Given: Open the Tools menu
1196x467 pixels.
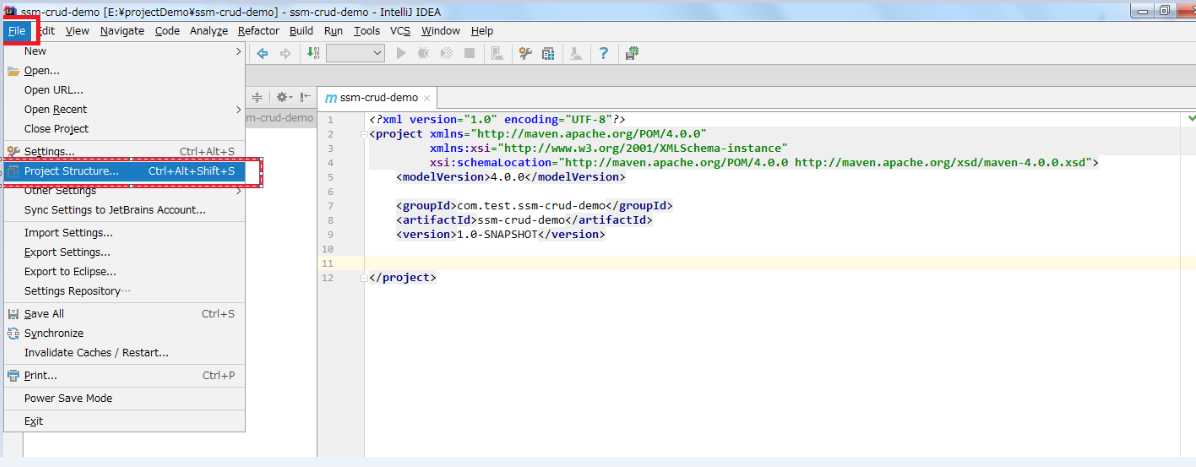Looking at the screenshot, I should coord(367,31).
